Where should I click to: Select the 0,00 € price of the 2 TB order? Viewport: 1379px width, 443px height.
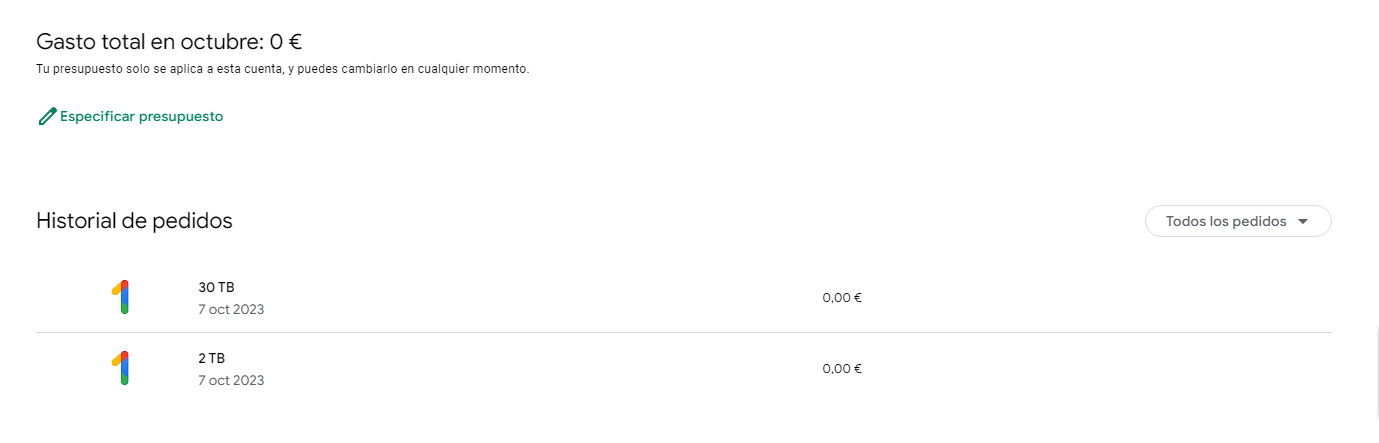click(842, 368)
